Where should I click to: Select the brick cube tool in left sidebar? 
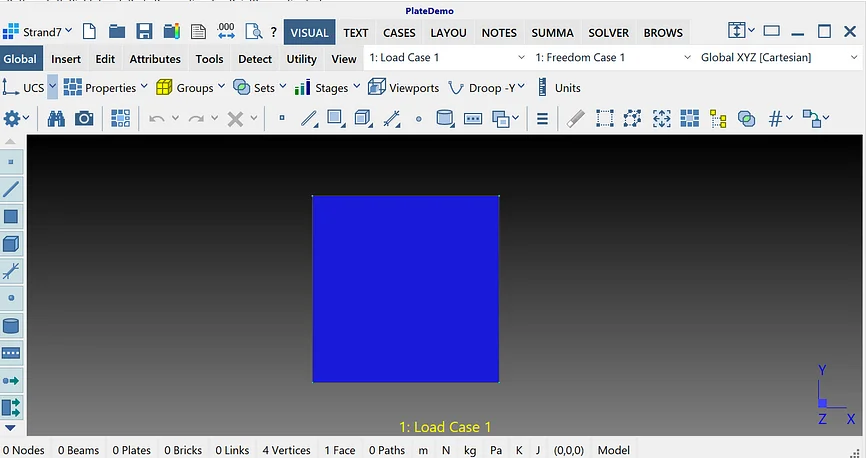[x=11, y=244]
